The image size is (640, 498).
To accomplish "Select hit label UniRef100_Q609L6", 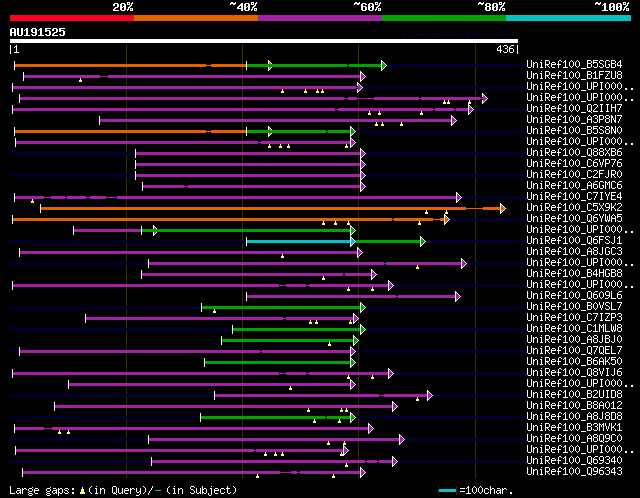I will pyautogui.click(x=574, y=296).
